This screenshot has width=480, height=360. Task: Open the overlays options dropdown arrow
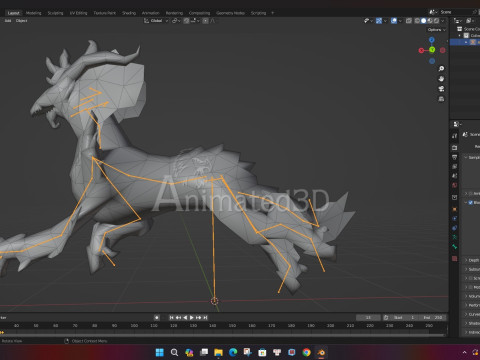(400, 21)
